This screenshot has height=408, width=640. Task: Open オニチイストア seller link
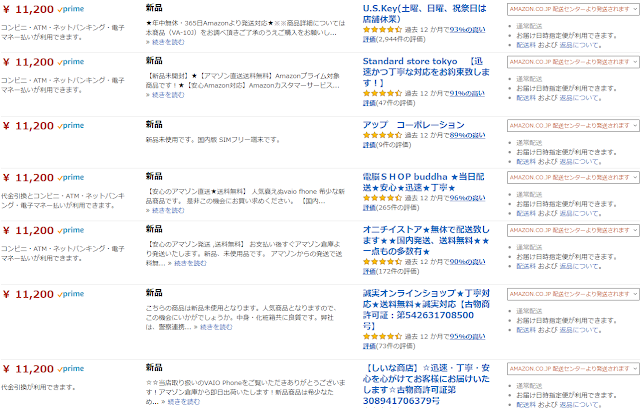(426, 241)
